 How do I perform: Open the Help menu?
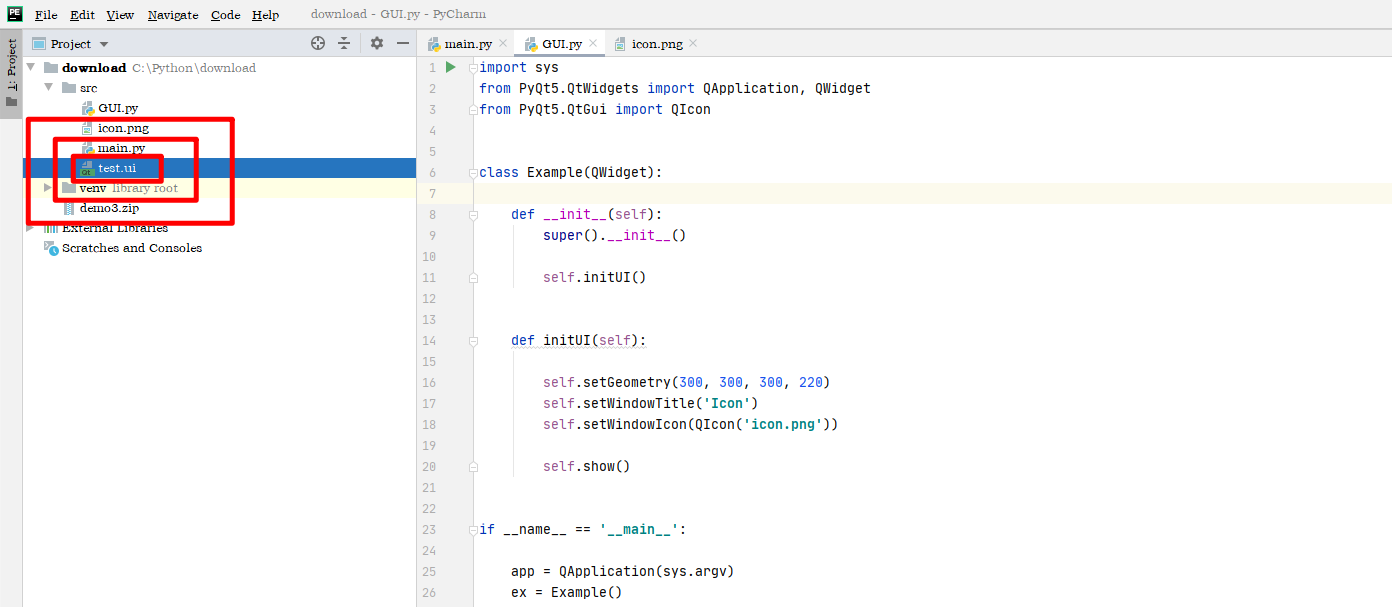(x=265, y=15)
